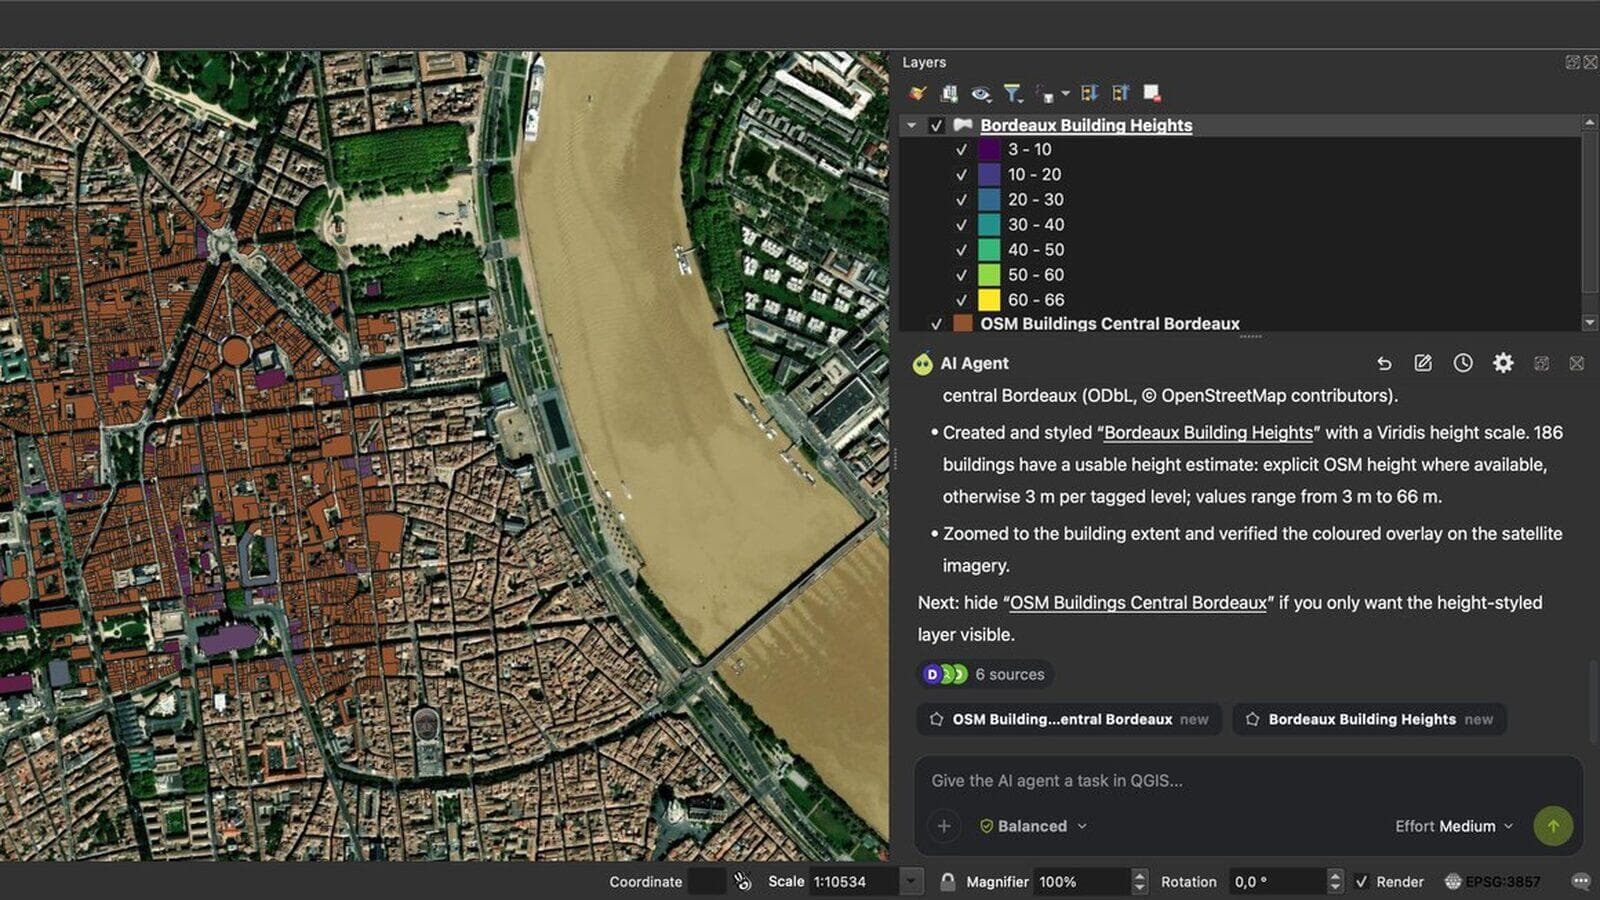Click the Collapse All layers icon
1600x900 pixels.
click(x=1121, y=93)
